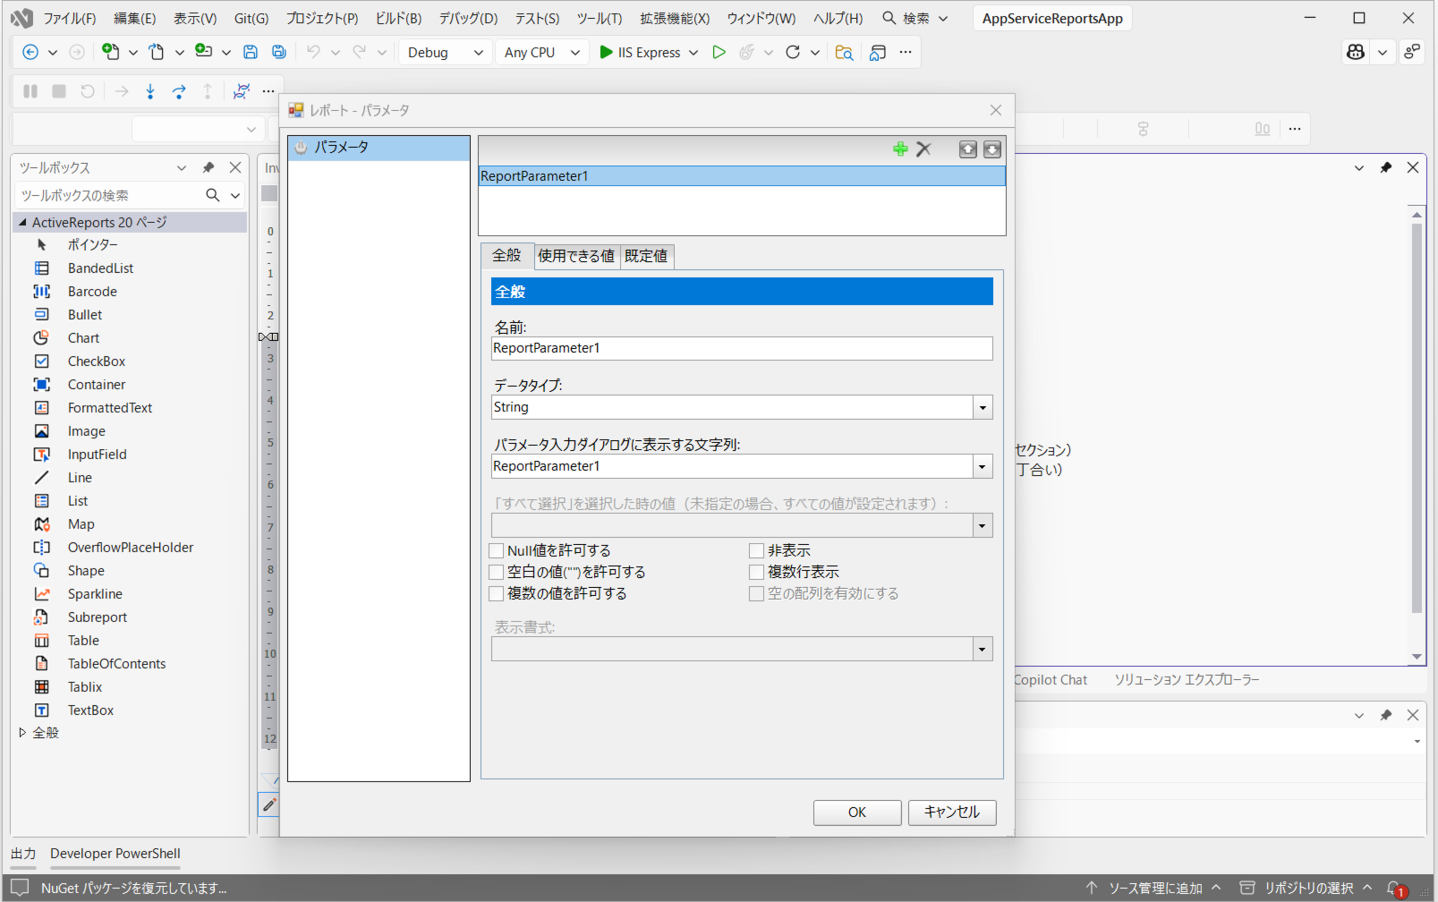
Task: Open the データタイプ dropdown showing String
Action: pos(983,407)
